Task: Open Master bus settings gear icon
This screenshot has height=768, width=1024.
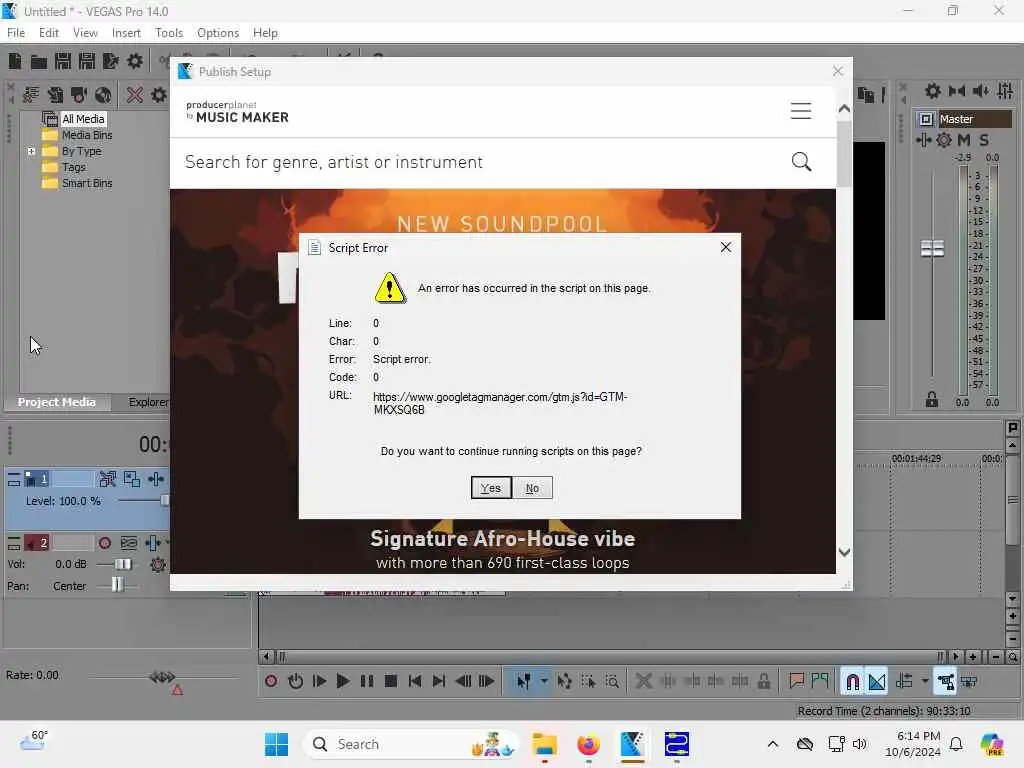Action: tap(933, 91)
